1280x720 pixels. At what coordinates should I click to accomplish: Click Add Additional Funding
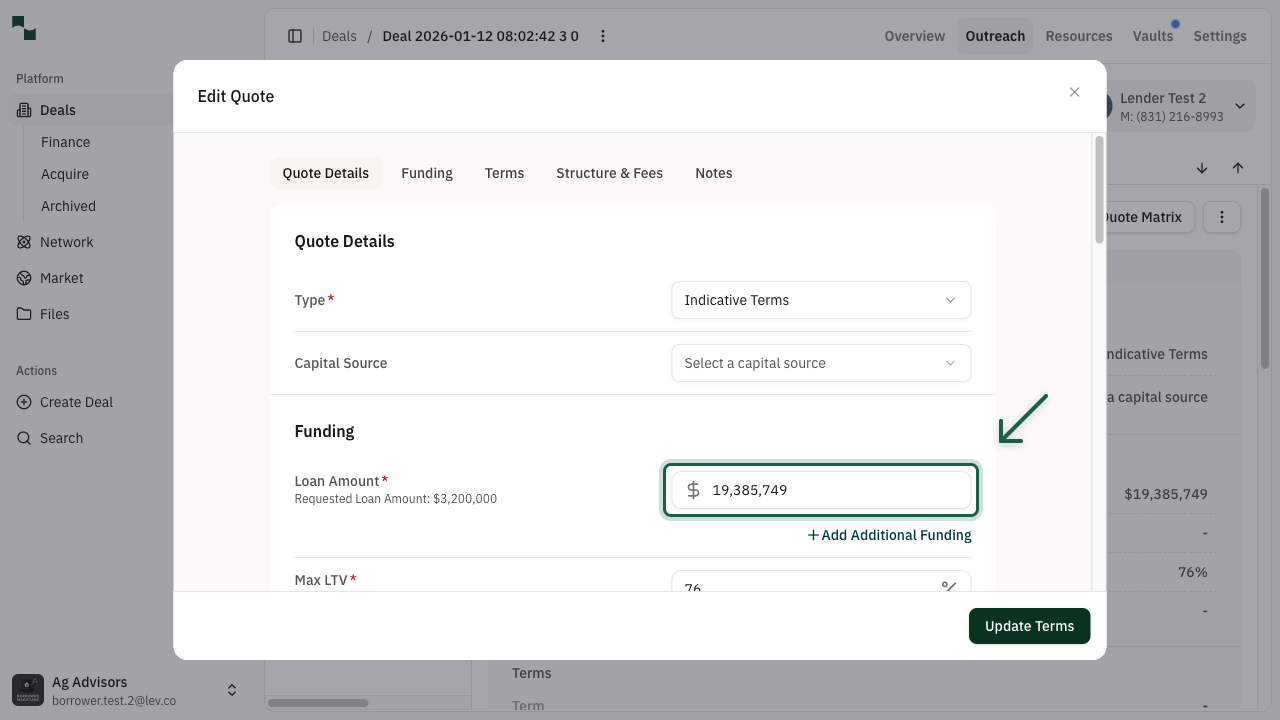(x=888, y=535)
